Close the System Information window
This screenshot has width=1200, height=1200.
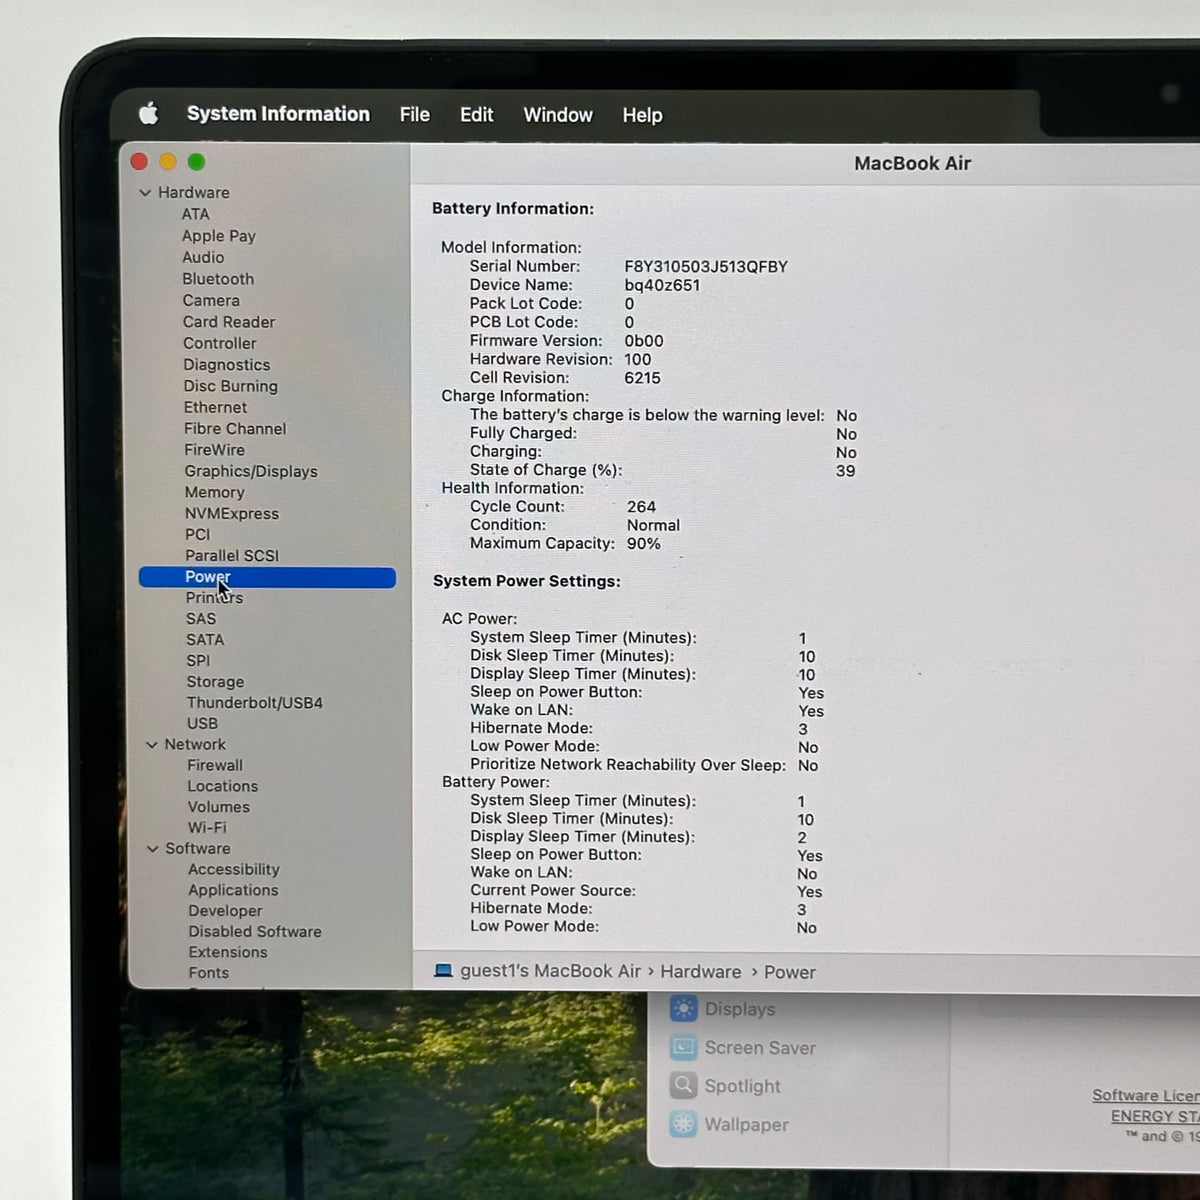pos(139,161)
